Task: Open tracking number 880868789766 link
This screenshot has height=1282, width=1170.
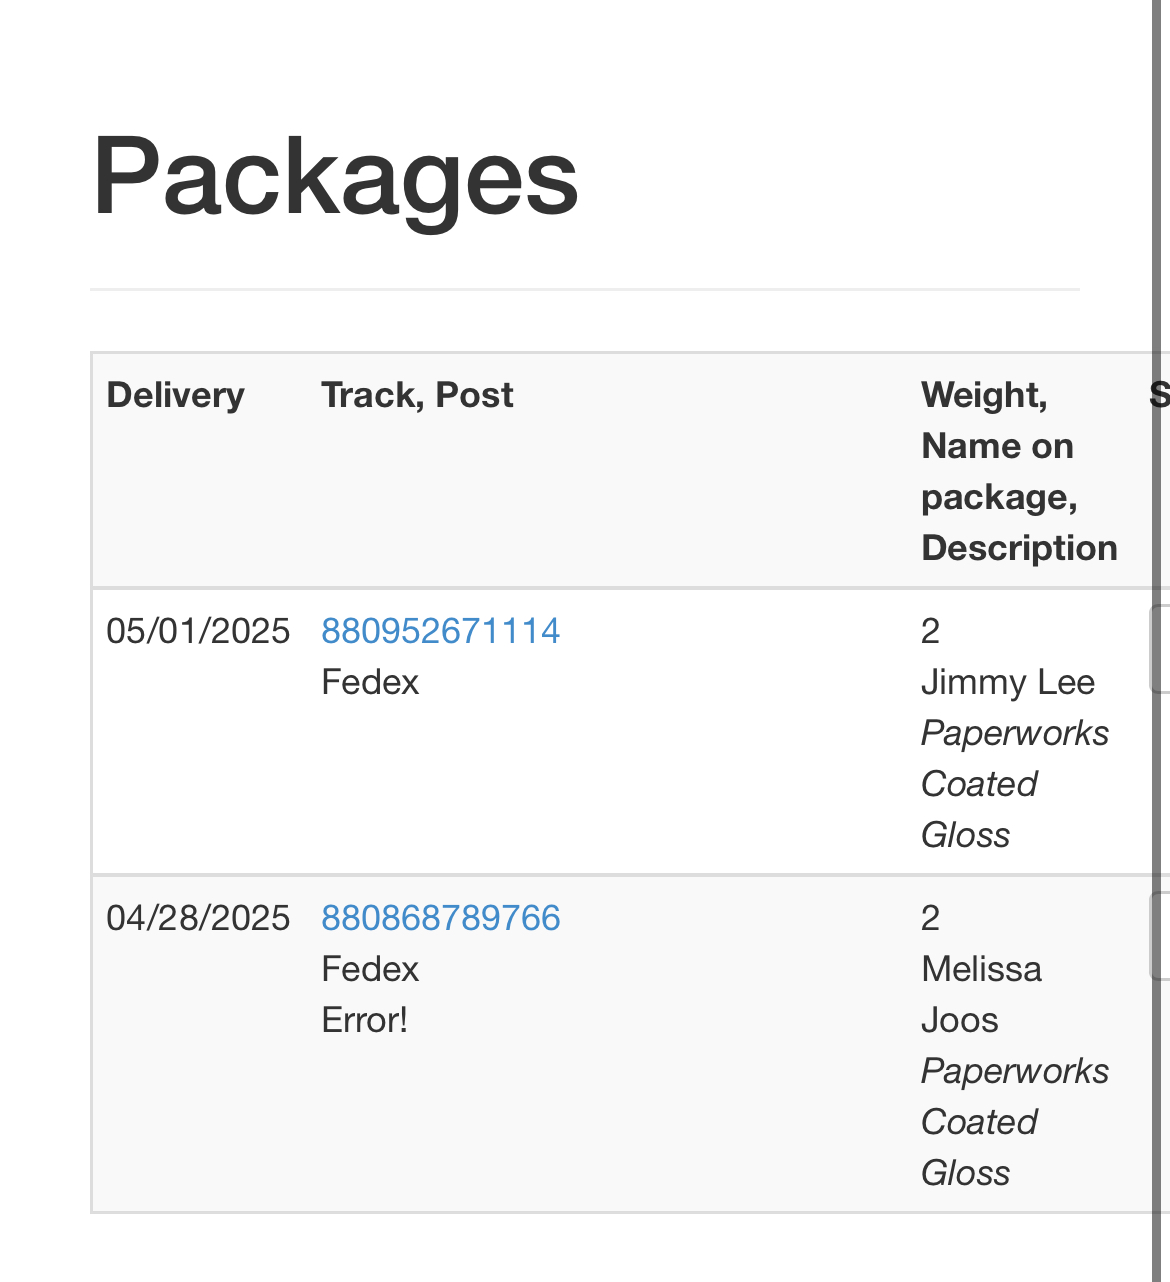Action: click(440, 918)
